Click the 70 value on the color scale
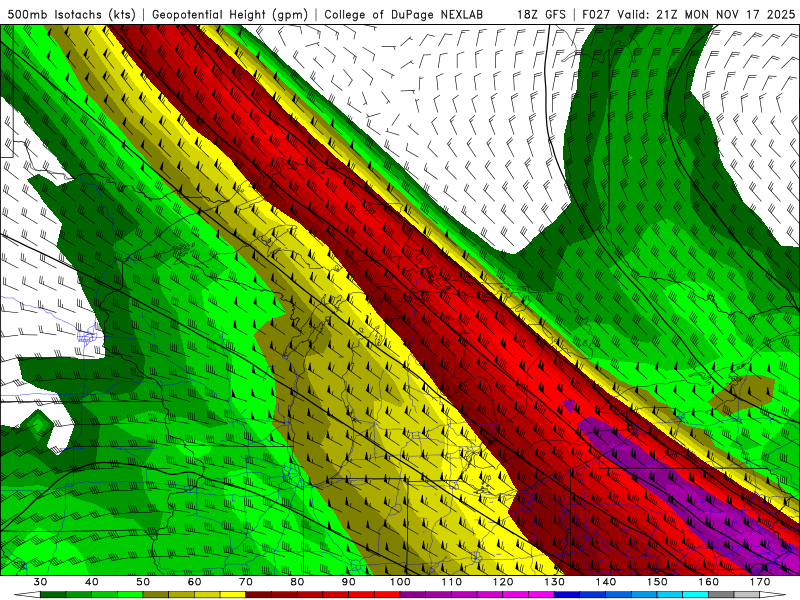The height and width of the screenshot is (600, 800). [x=246, y=582]
